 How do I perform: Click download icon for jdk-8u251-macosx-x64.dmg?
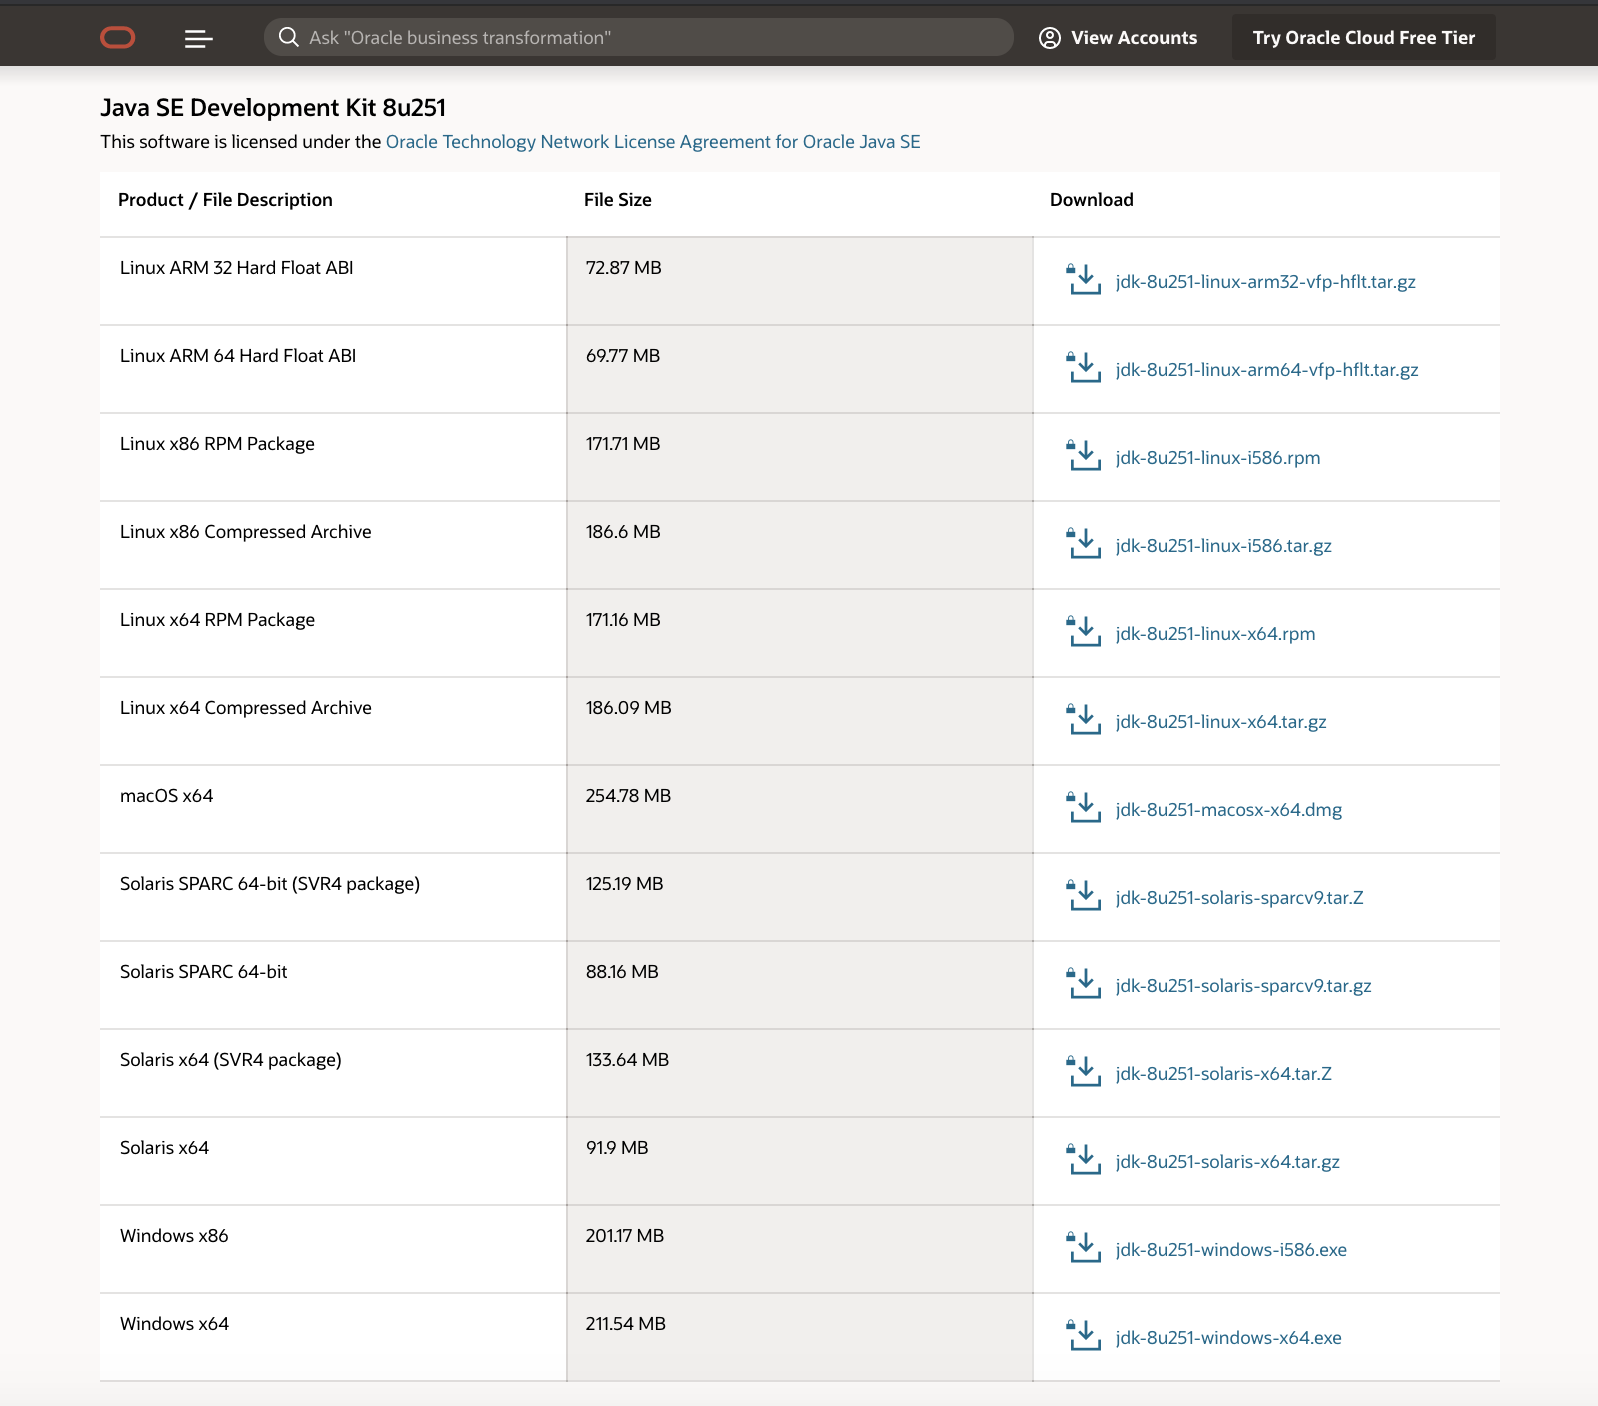coord(1084,808)
